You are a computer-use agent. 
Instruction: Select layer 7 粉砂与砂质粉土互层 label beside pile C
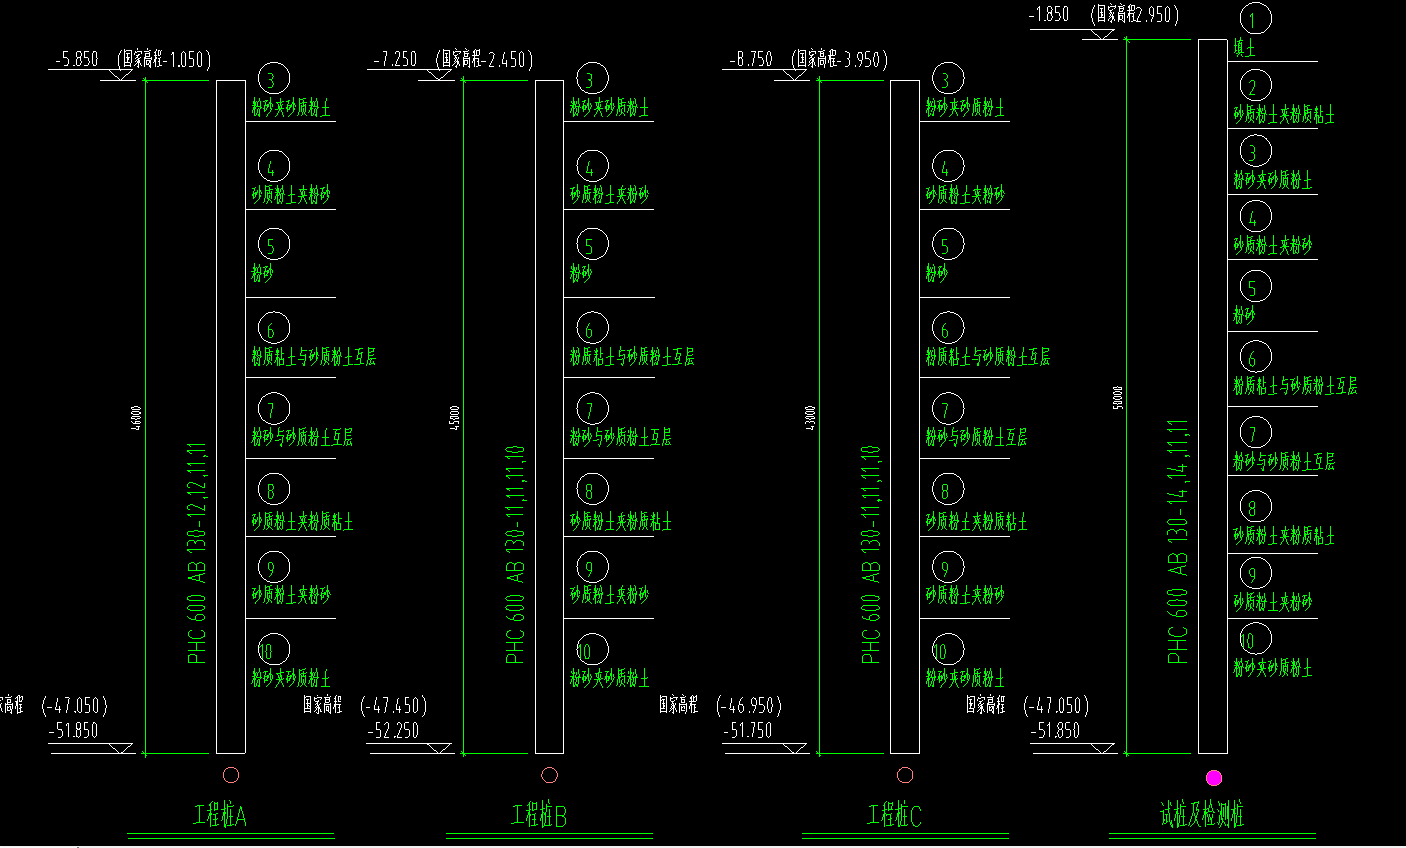point(977,438)
